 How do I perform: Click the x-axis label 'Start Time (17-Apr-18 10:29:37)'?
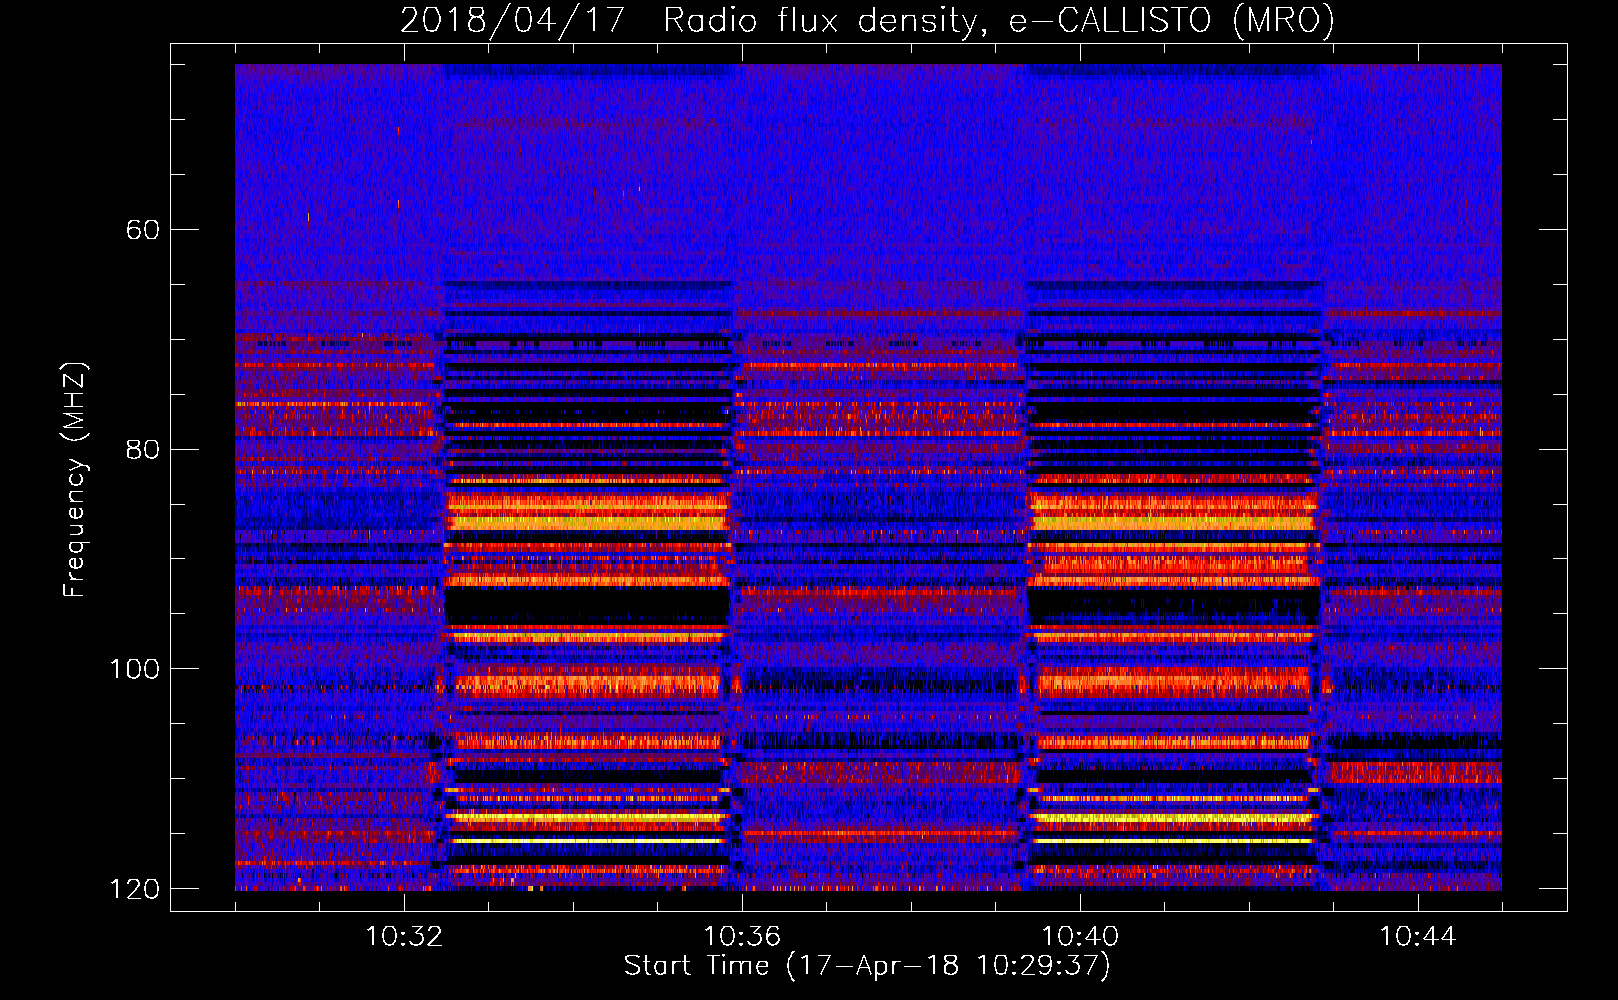tap(867, 966)
